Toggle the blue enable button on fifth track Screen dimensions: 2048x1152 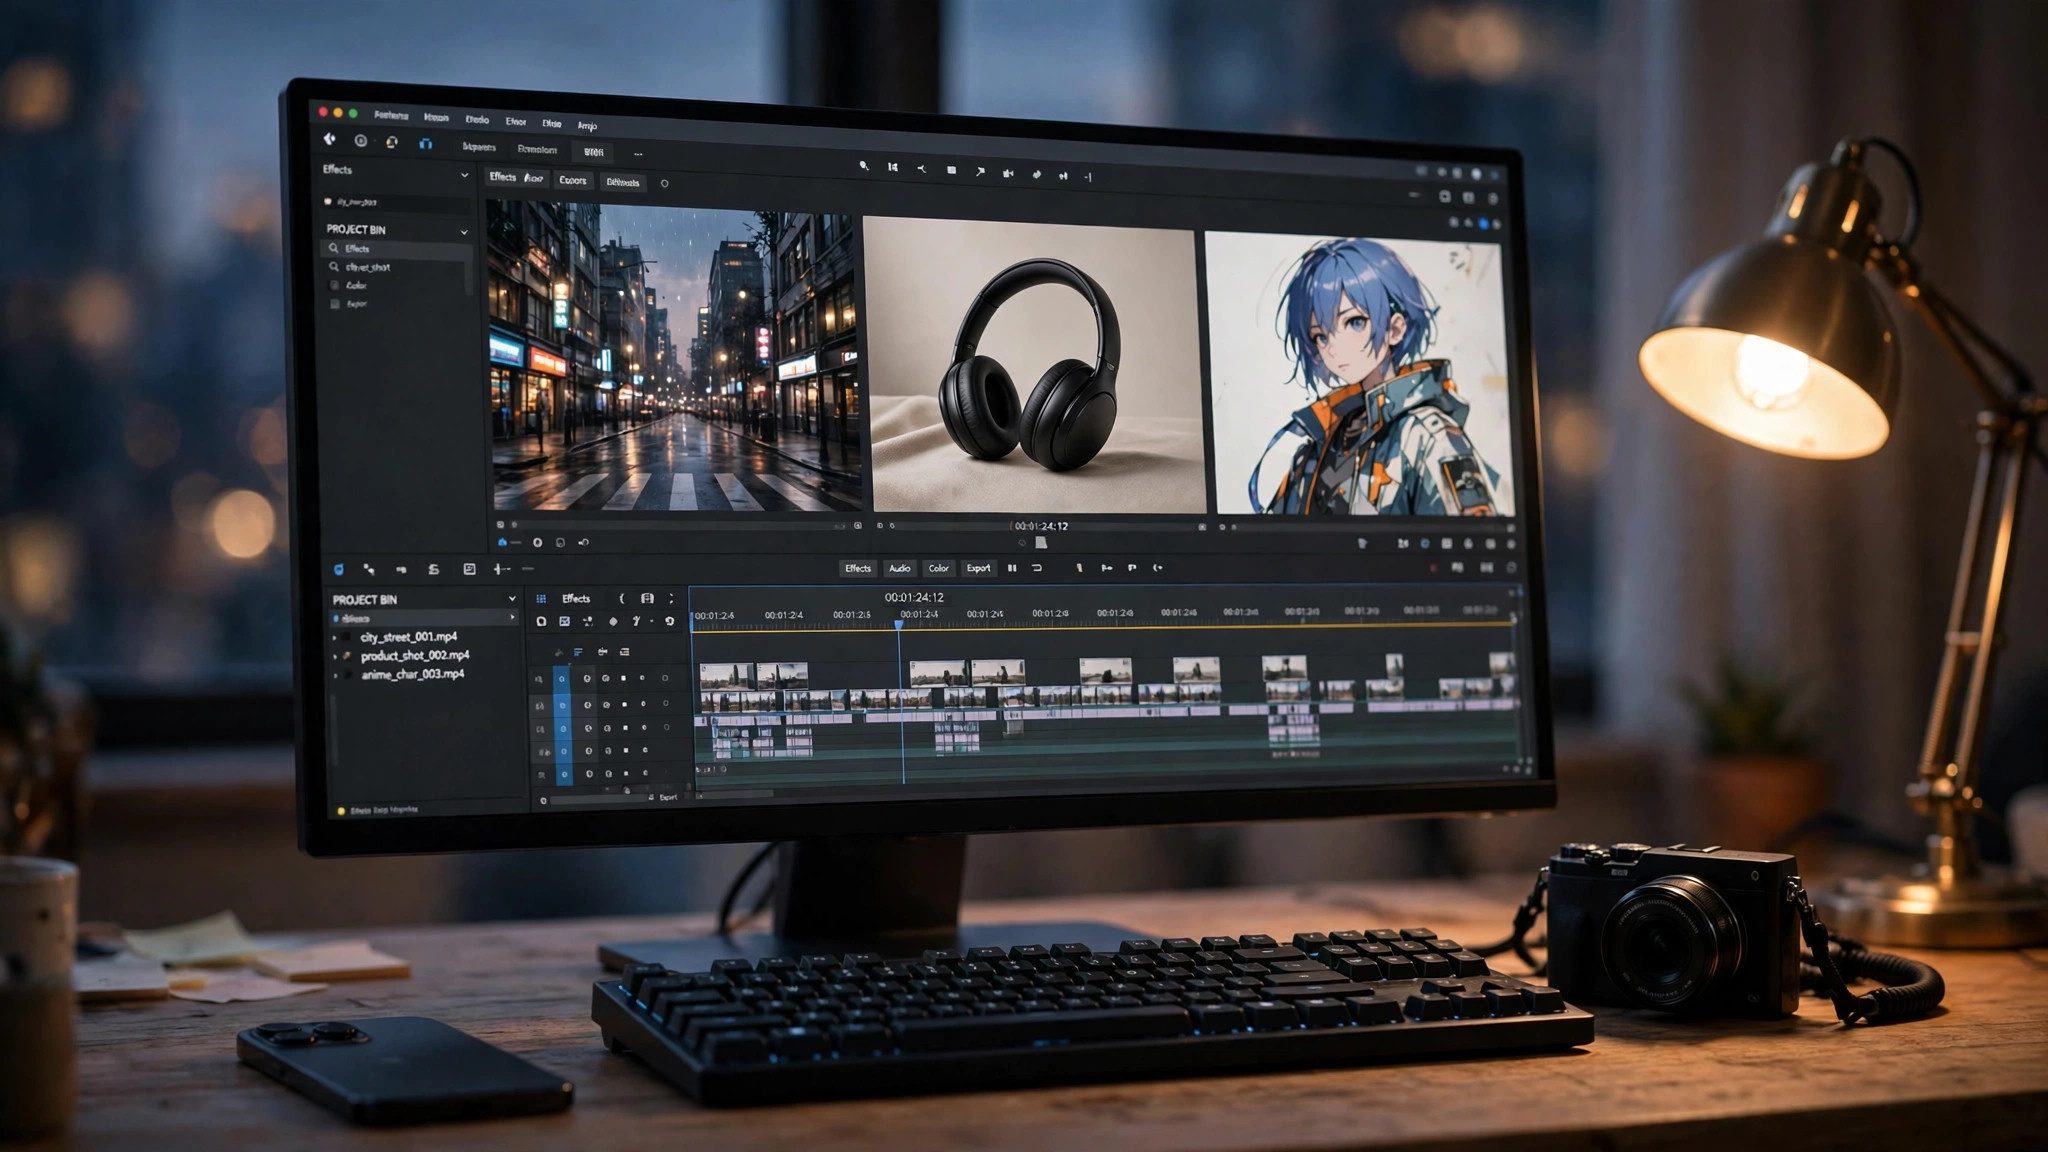[x=563, y=774]
